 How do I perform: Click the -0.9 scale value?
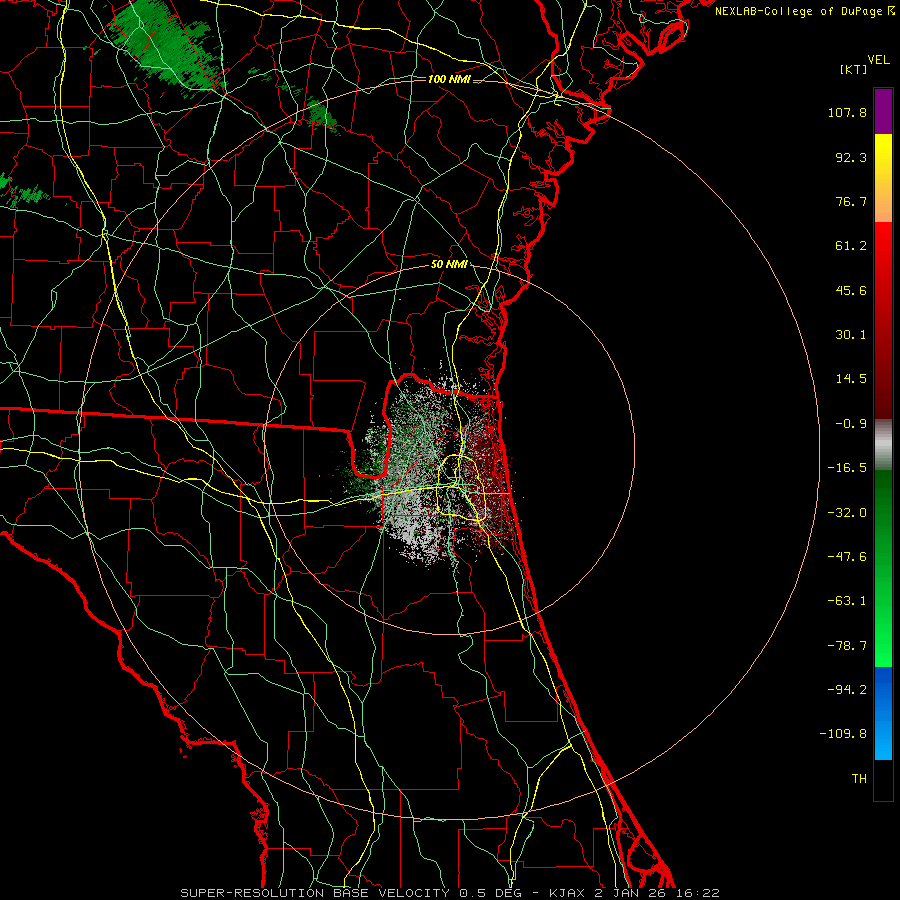(x=851, y=424)
